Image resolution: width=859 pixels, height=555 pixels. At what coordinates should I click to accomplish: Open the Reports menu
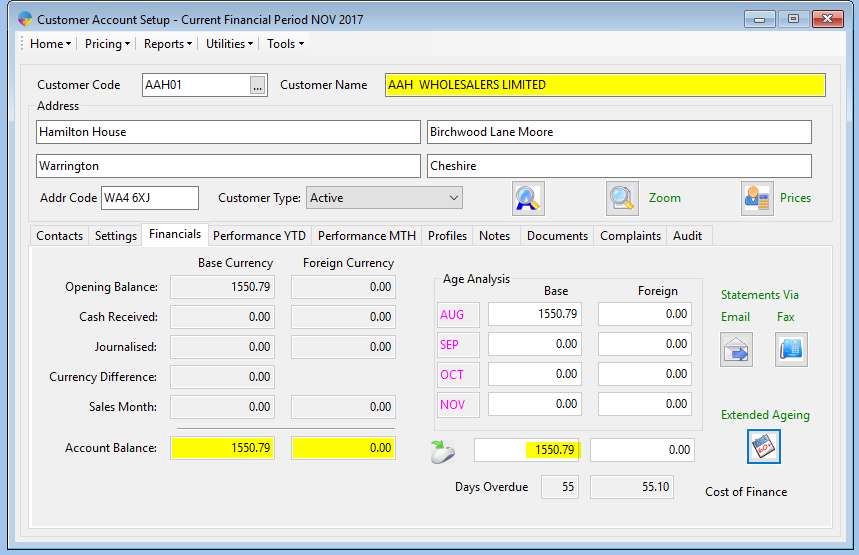pos(168,44)
